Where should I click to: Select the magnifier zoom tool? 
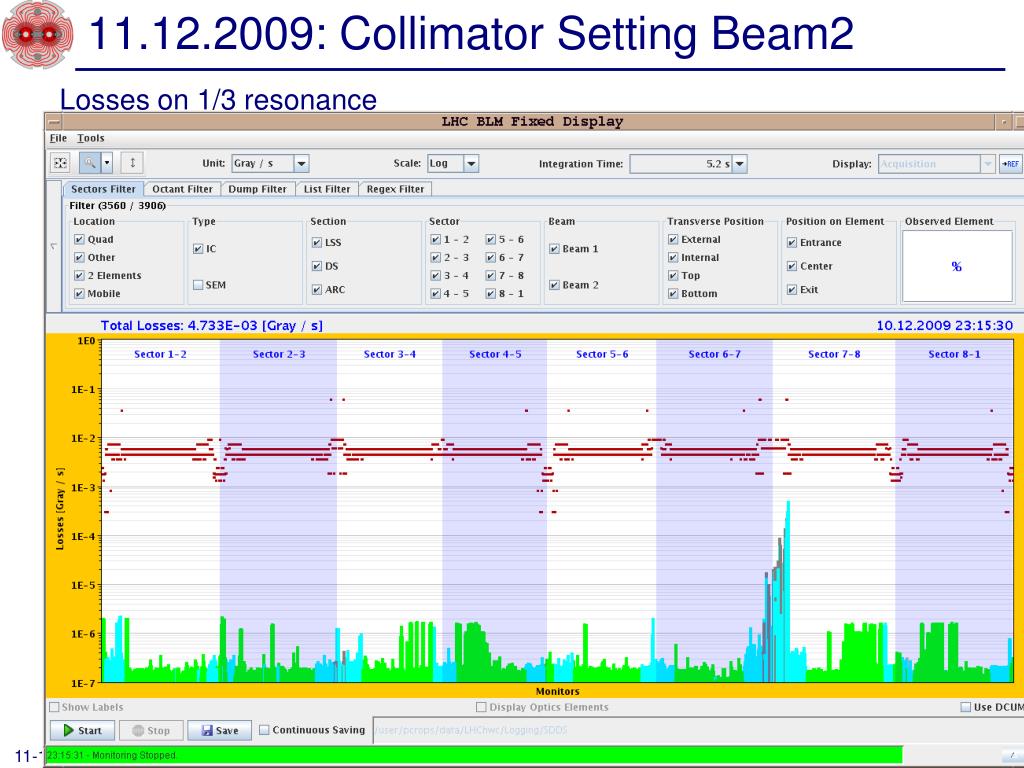[x=89, y=163]
